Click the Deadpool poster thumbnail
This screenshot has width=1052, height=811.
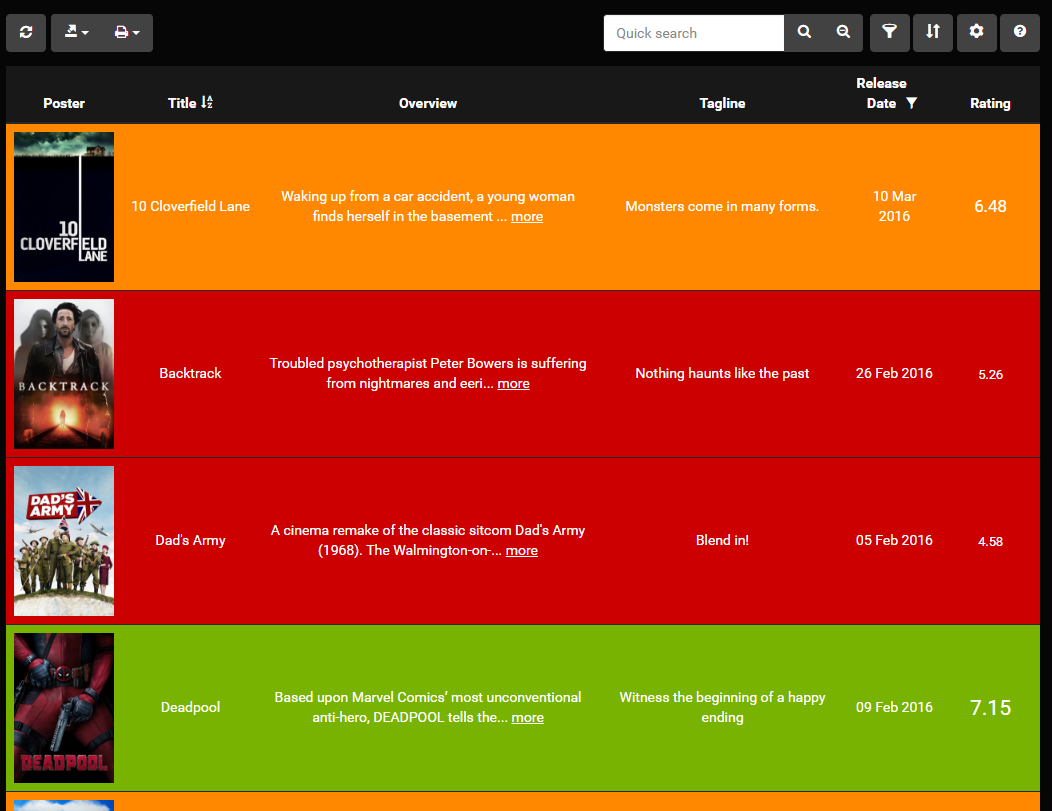(x=64, y=708)
